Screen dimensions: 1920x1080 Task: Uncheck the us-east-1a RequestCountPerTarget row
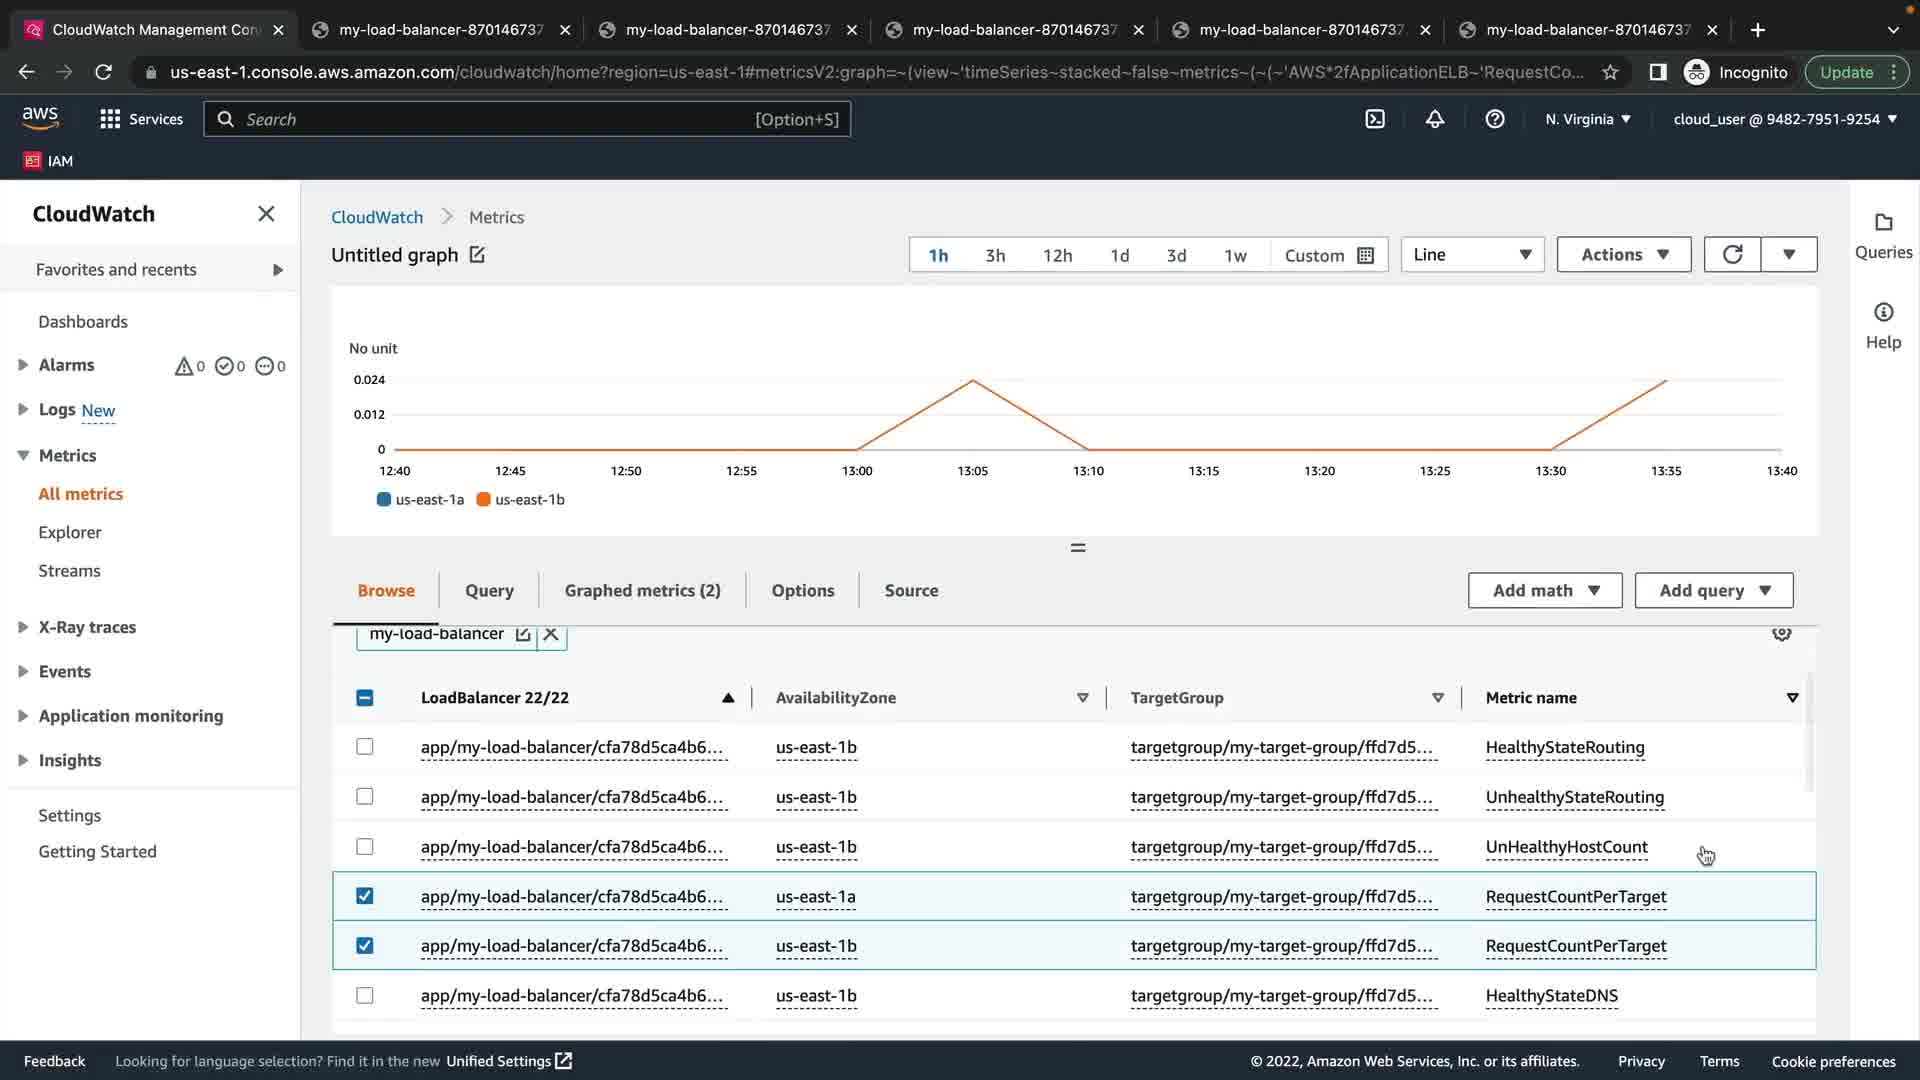coord(365,896)
